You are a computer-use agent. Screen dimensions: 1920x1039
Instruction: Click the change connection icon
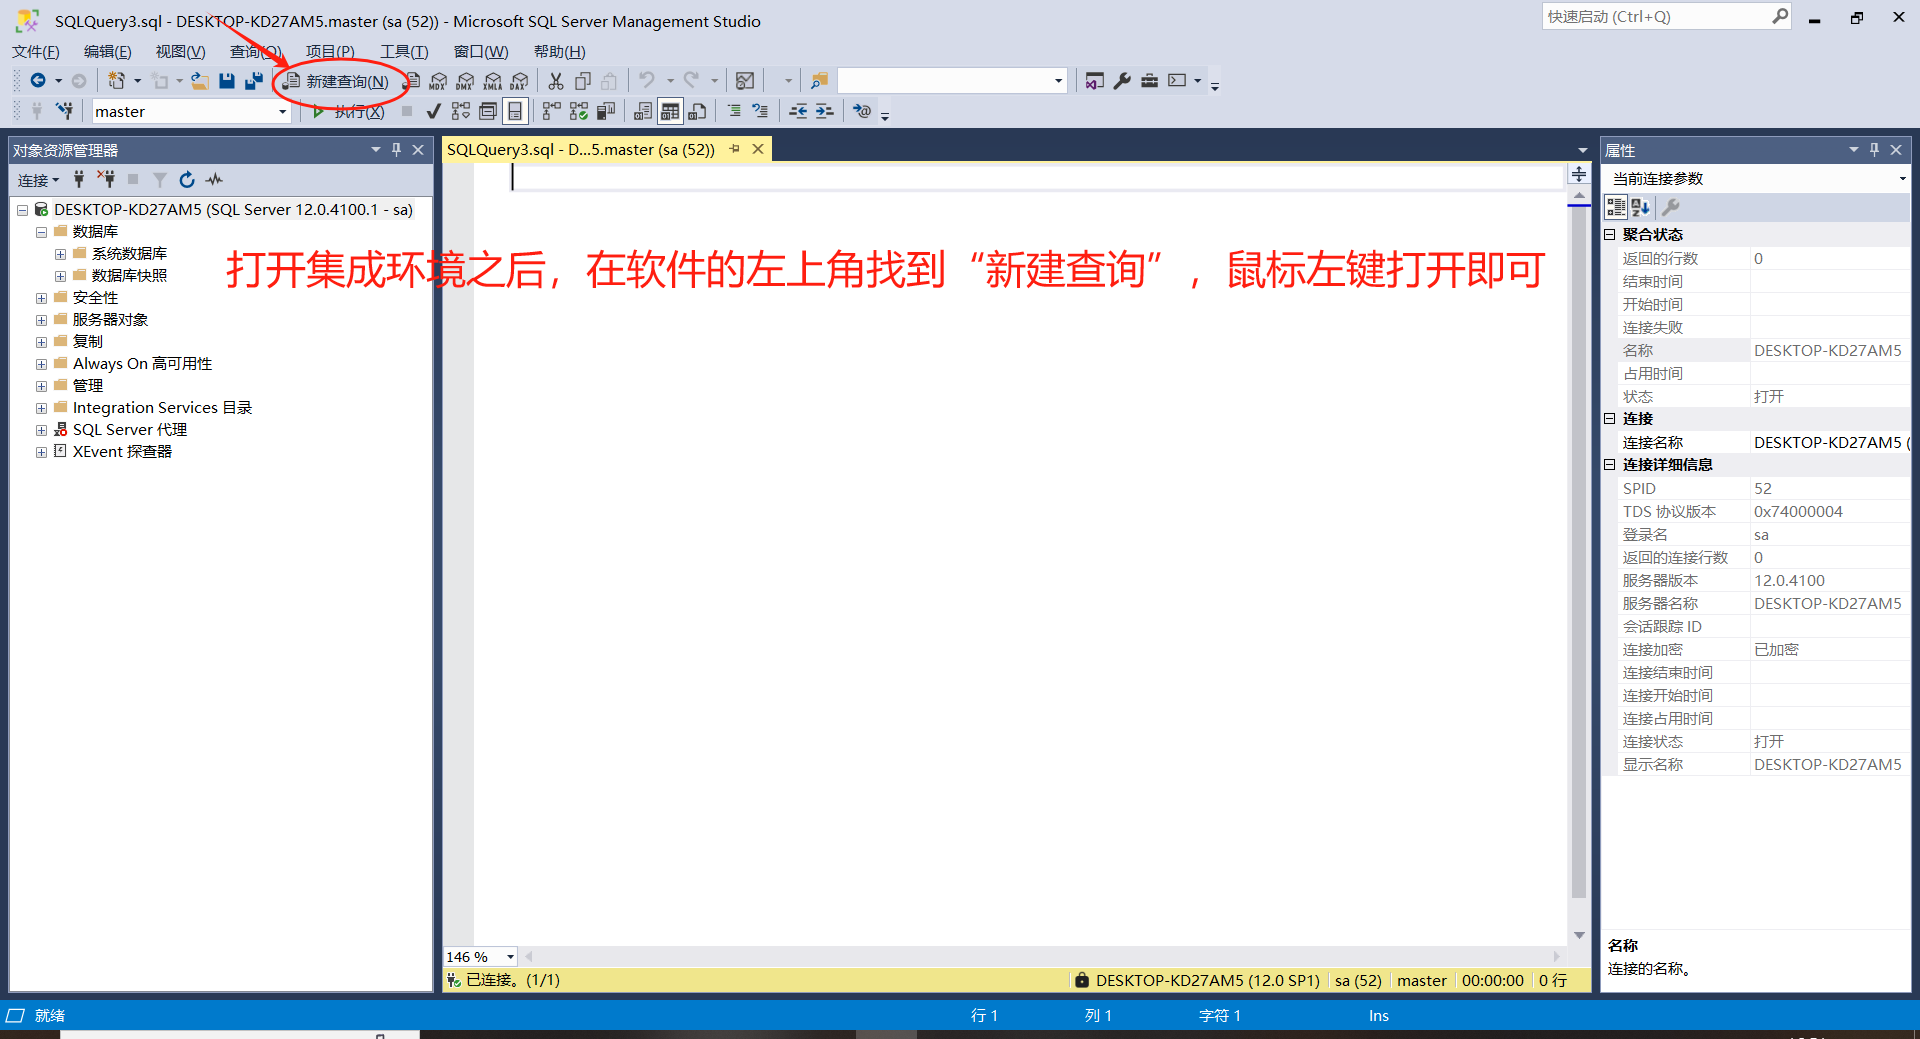[x=64, y=111]
